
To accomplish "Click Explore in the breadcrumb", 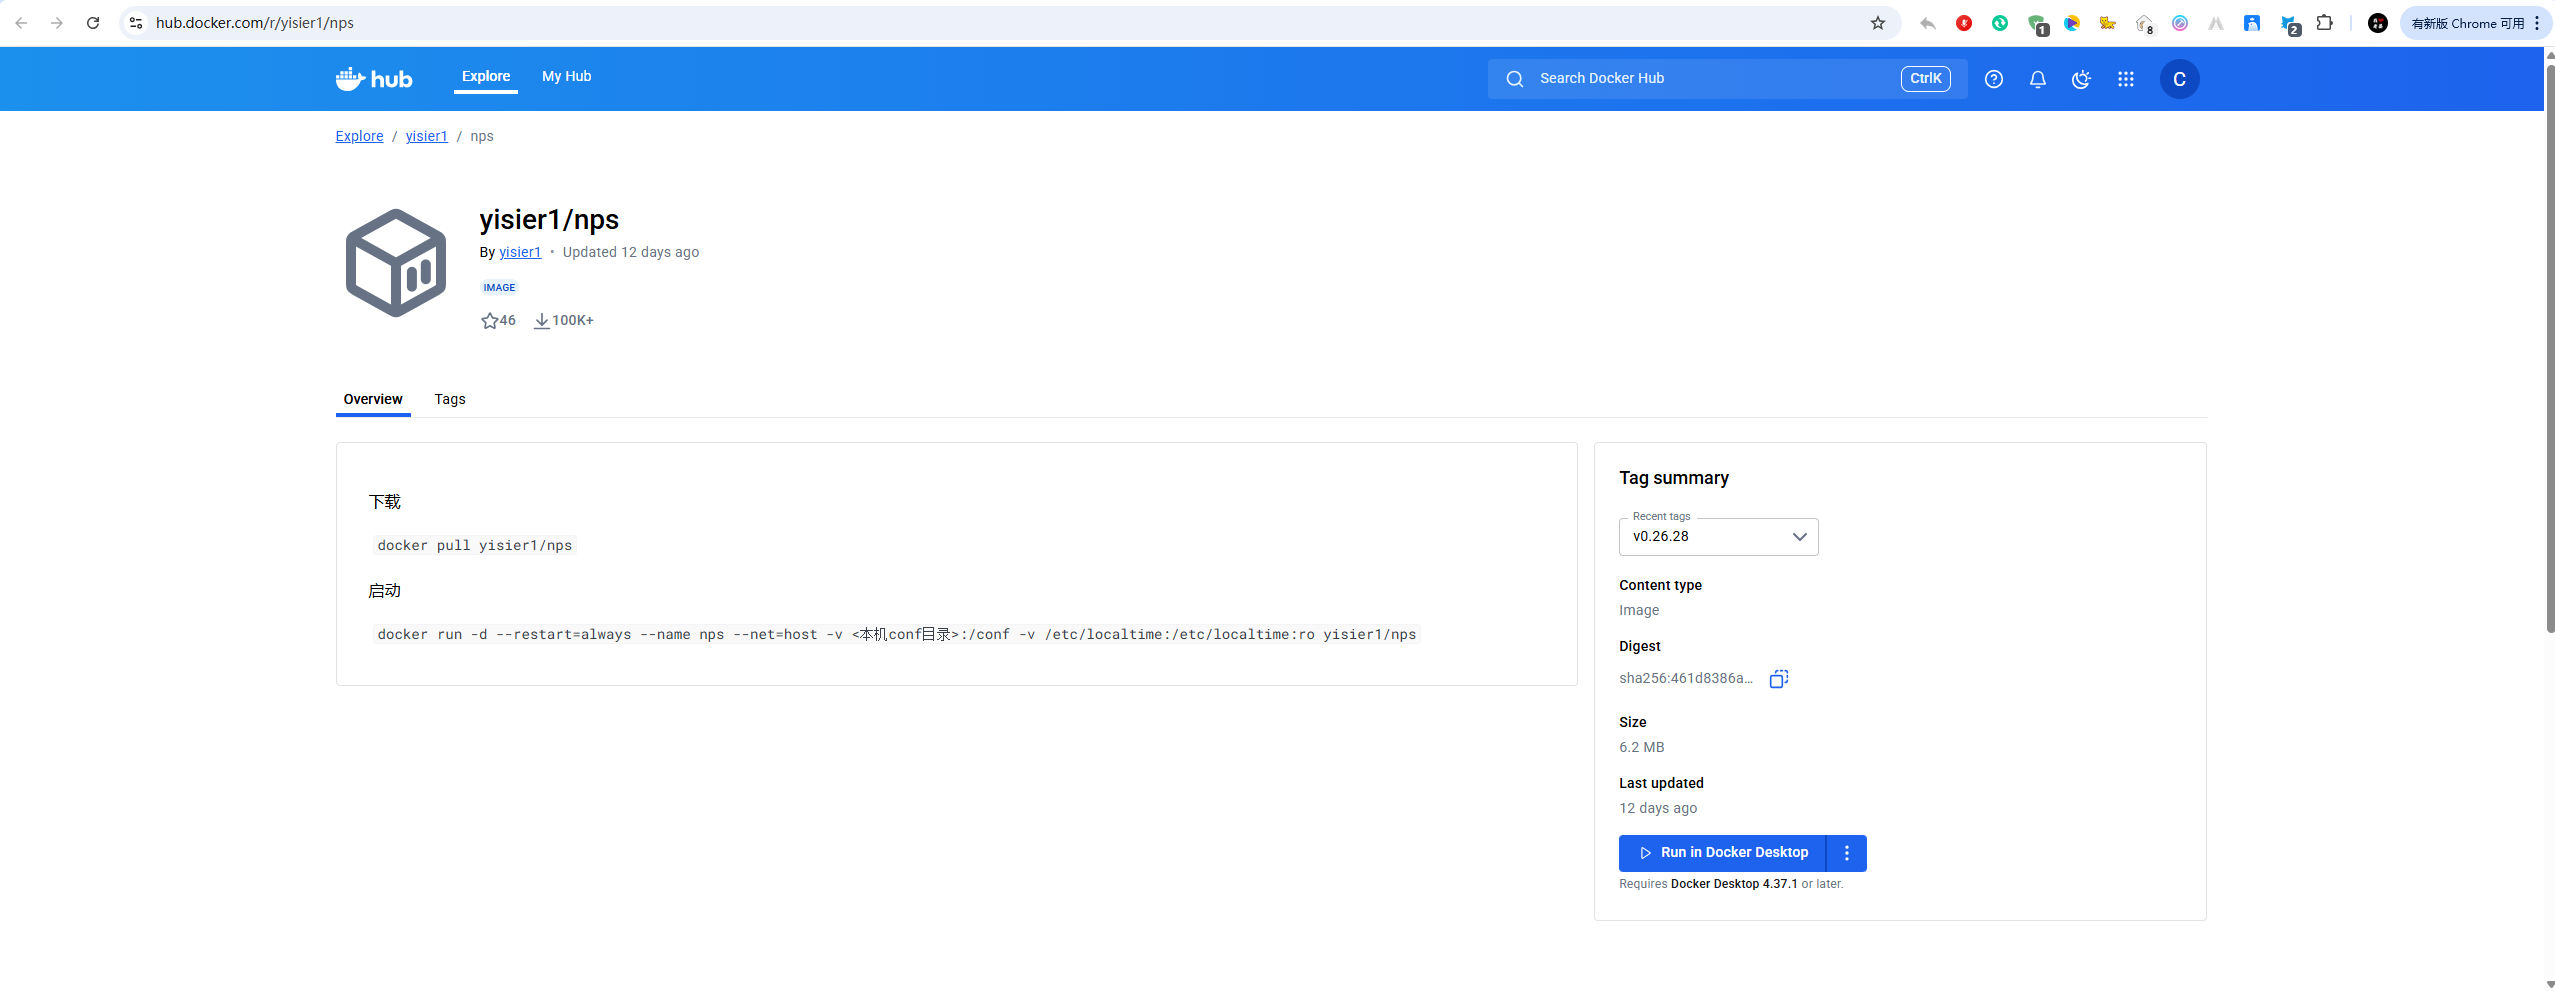I will point(359,136).
